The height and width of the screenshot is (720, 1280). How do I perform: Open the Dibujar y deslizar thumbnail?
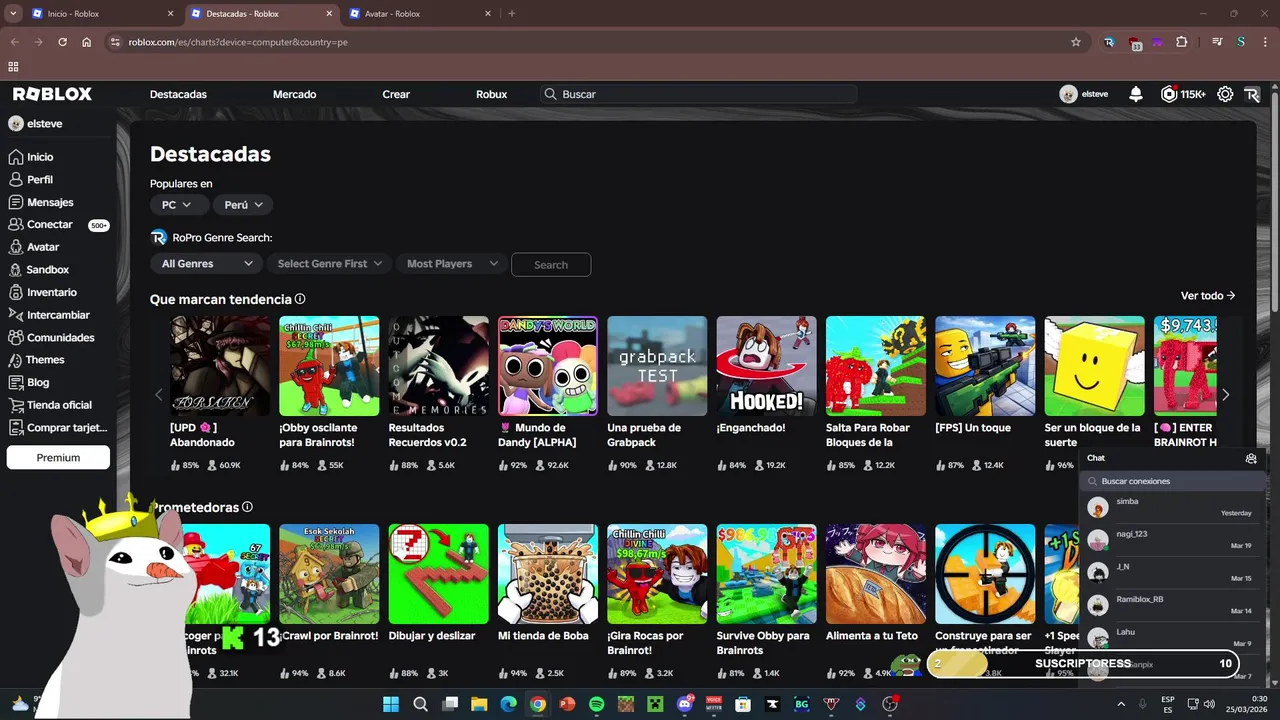438,574
